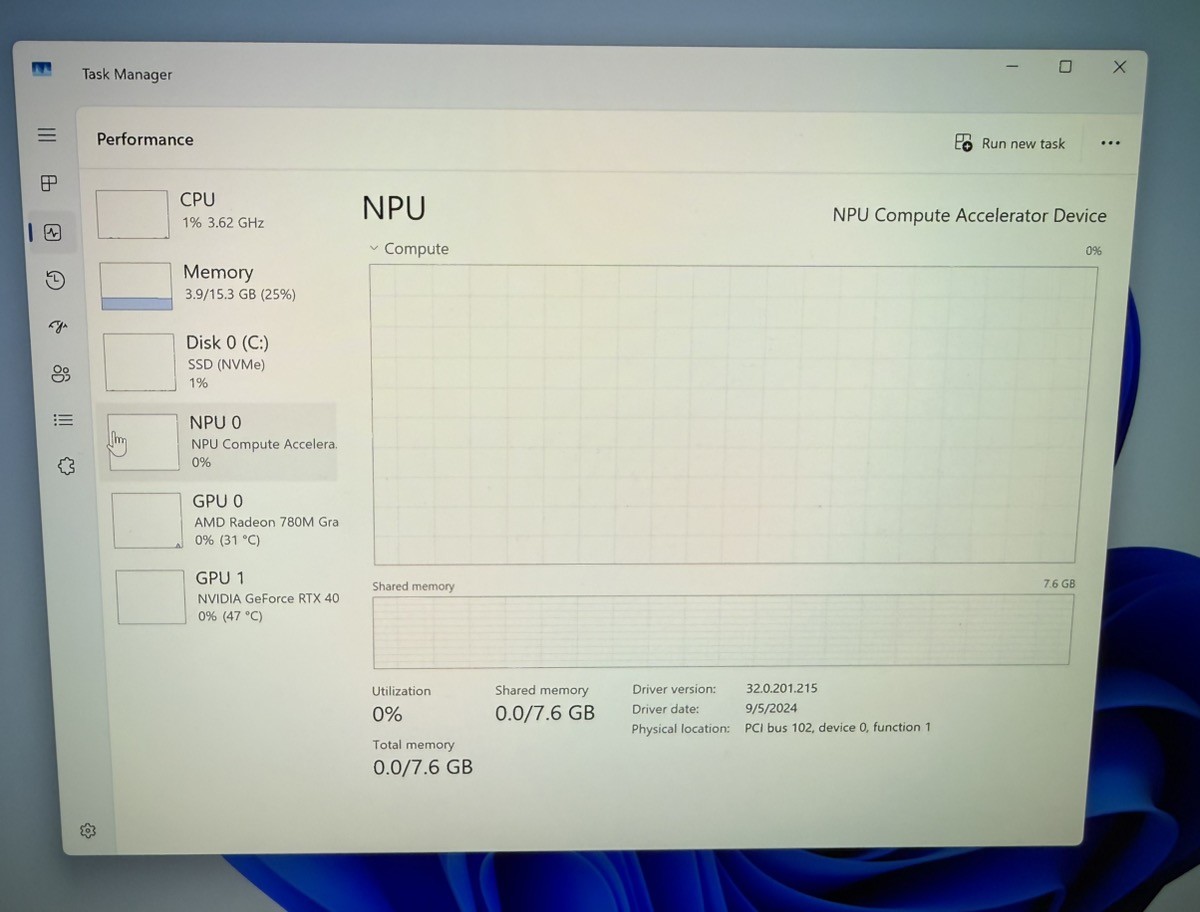Open the Users page icon
The image size is (1200, 912).
[61, 374]
